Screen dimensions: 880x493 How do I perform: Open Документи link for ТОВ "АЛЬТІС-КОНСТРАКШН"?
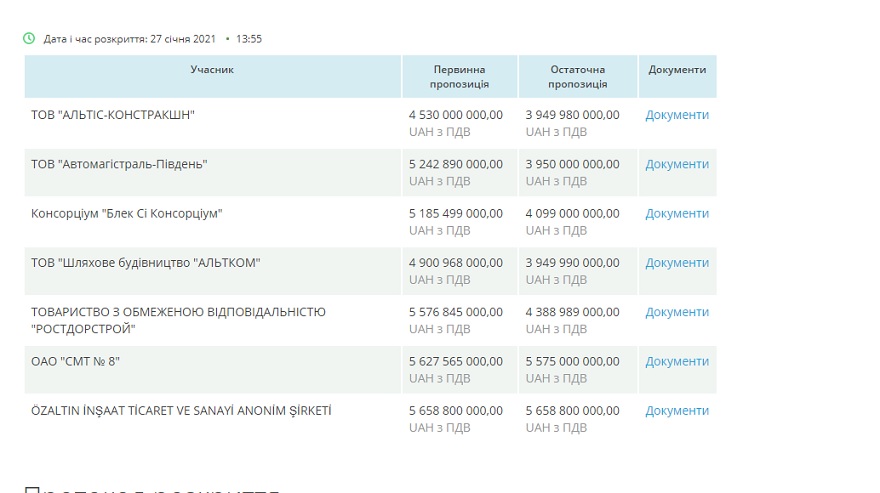pos(677,115)
